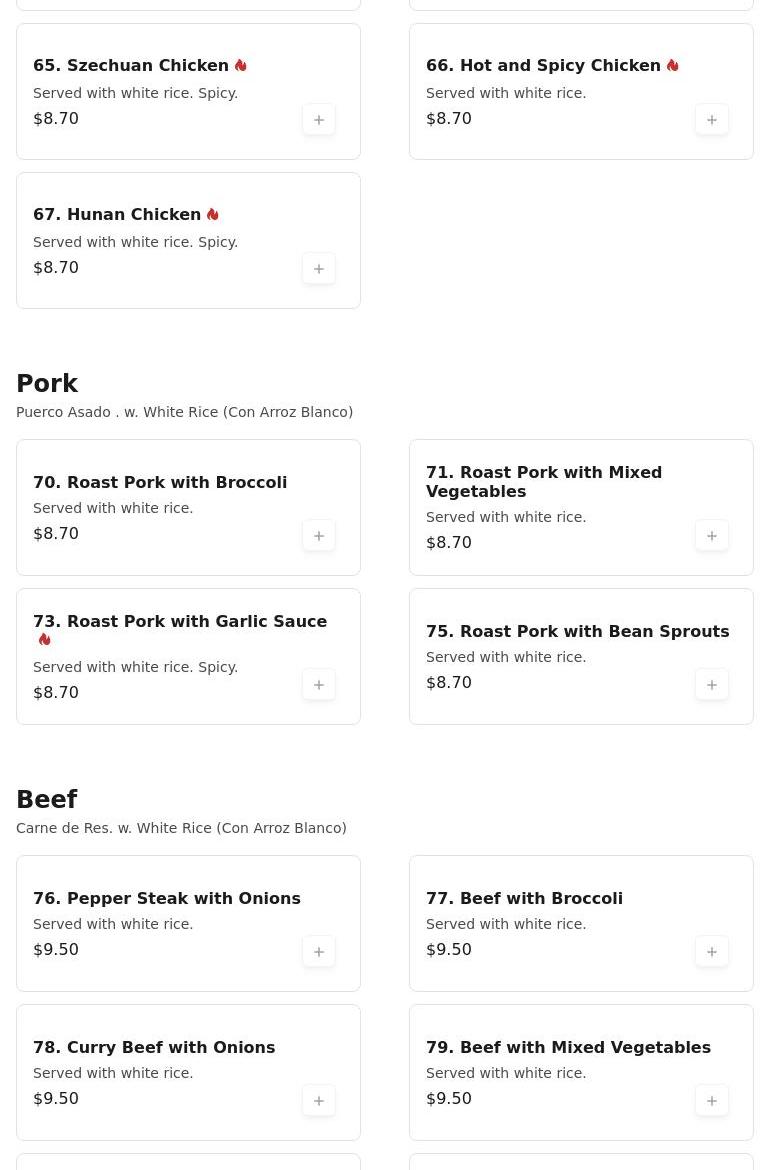
Task: Click spicy flame icon on Szechuan Chicken
Action: [241, 65]
